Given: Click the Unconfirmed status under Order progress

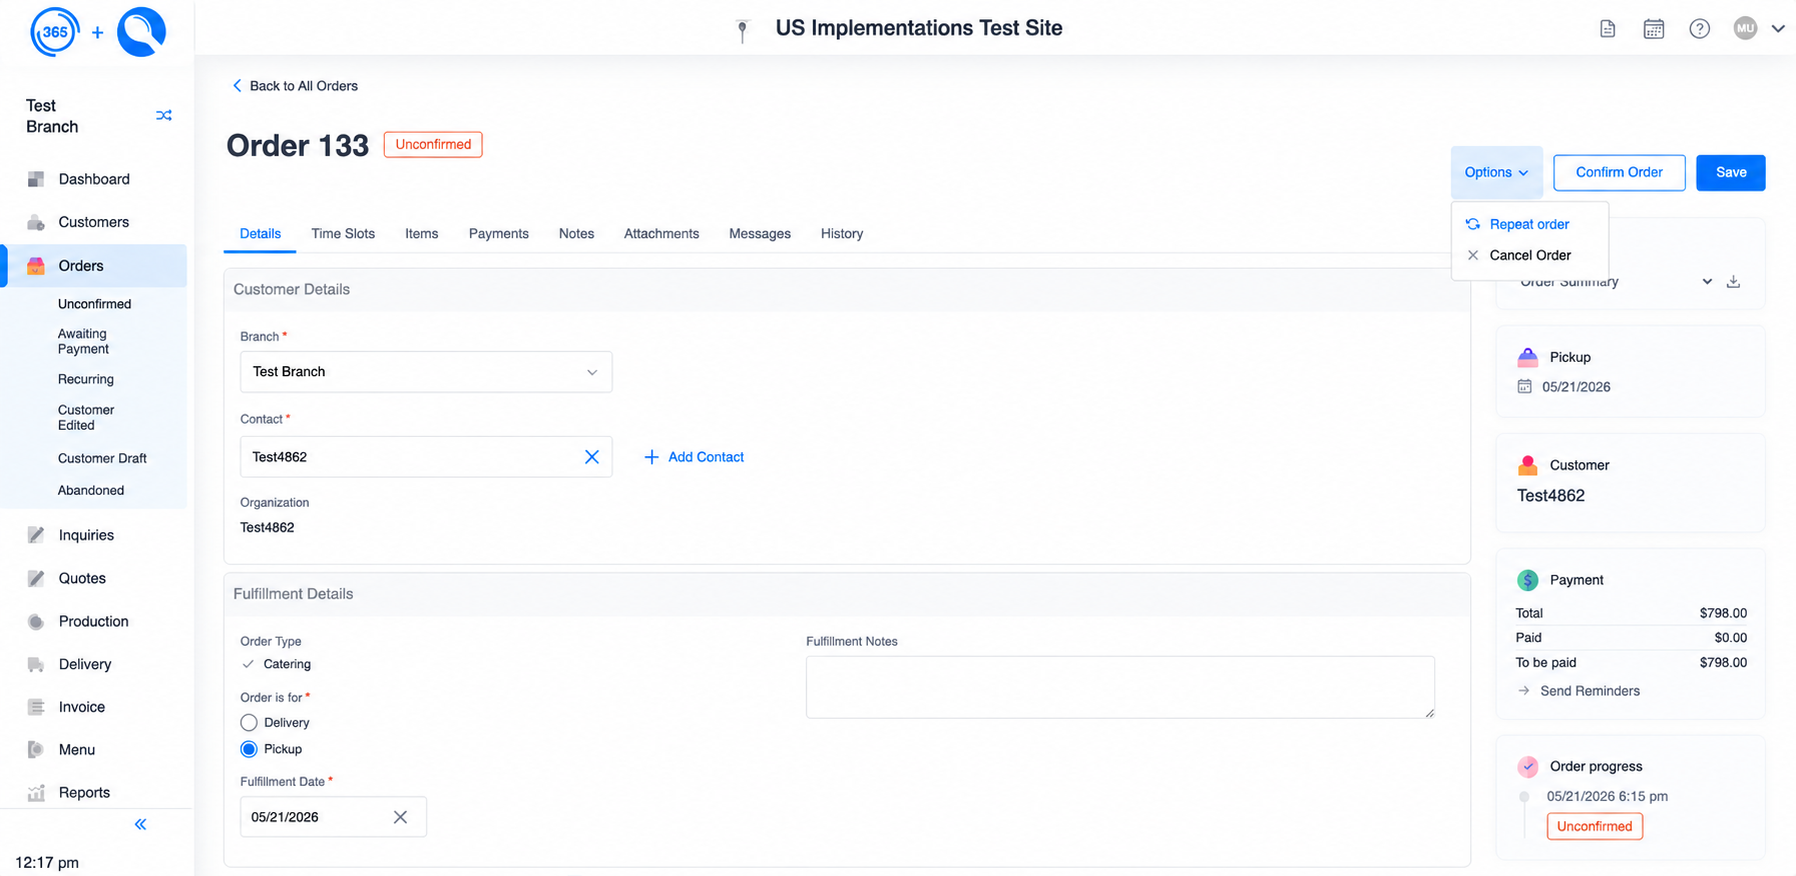Looking at the screenshot, I should click(1594, 826).
